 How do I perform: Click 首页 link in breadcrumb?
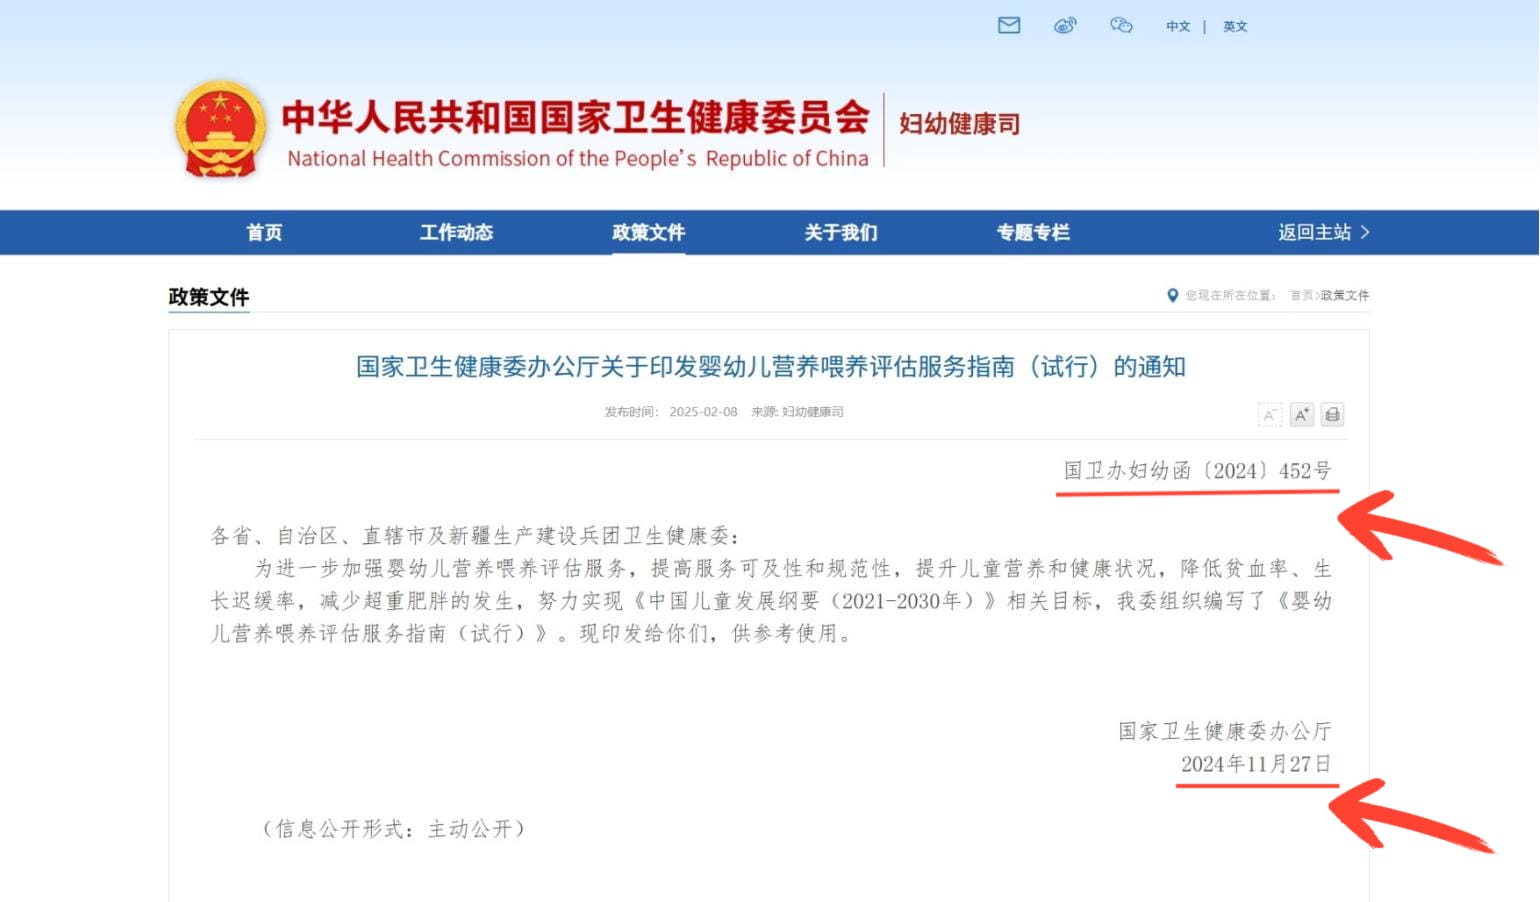(1301, 296)
